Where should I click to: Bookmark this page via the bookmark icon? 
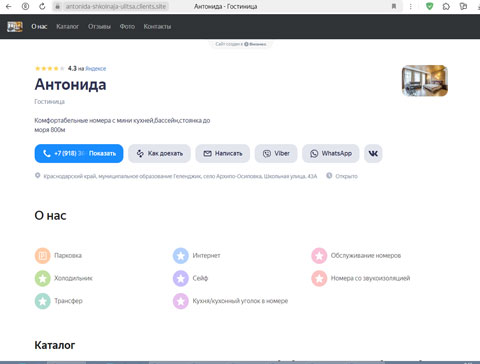[394, 6]
